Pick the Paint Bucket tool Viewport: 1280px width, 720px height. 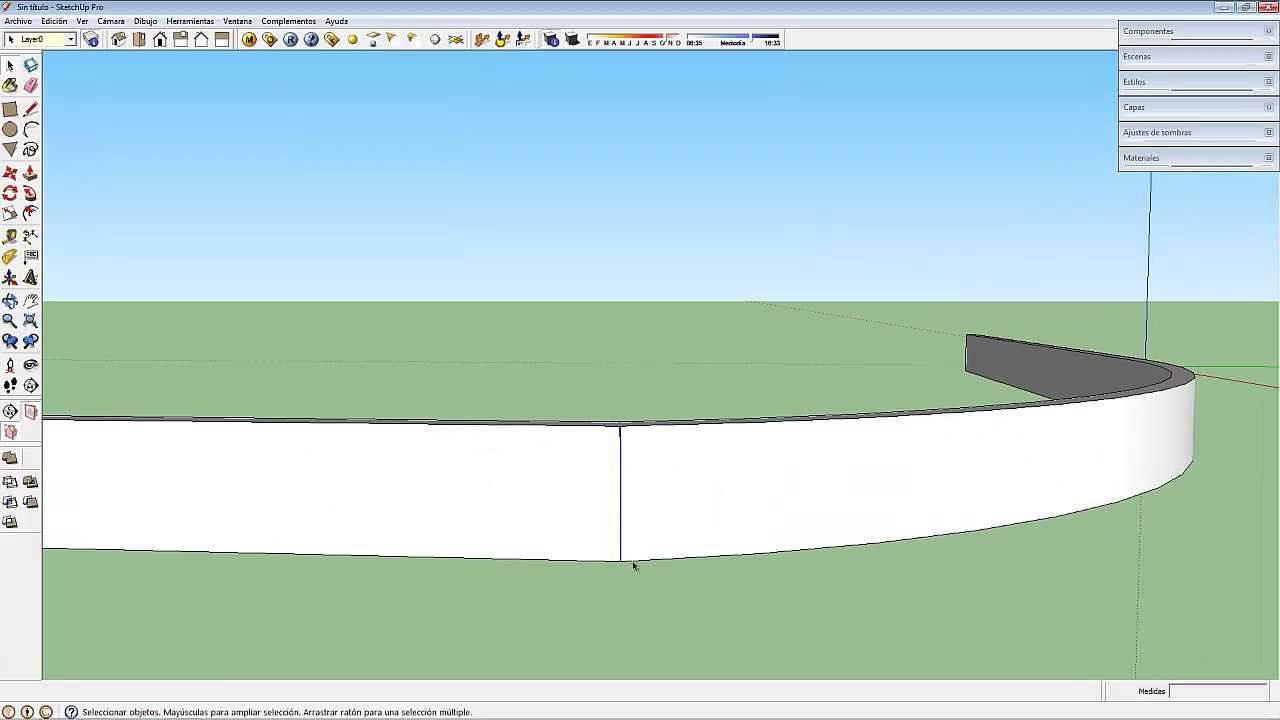(10, 86)
